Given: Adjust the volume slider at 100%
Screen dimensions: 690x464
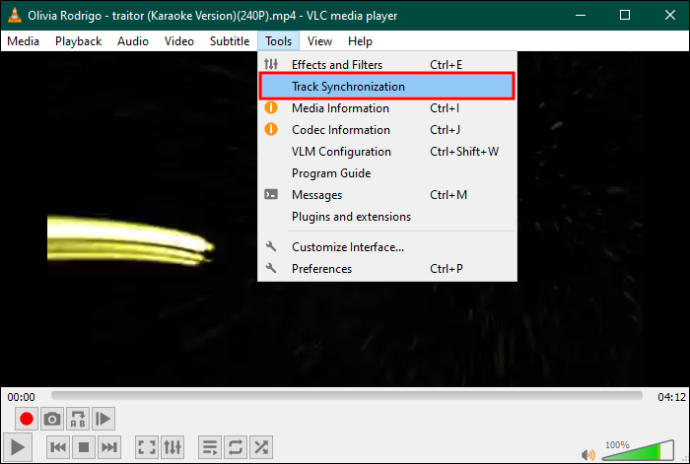Looking at the screenshot, I should tap(638, 450).
